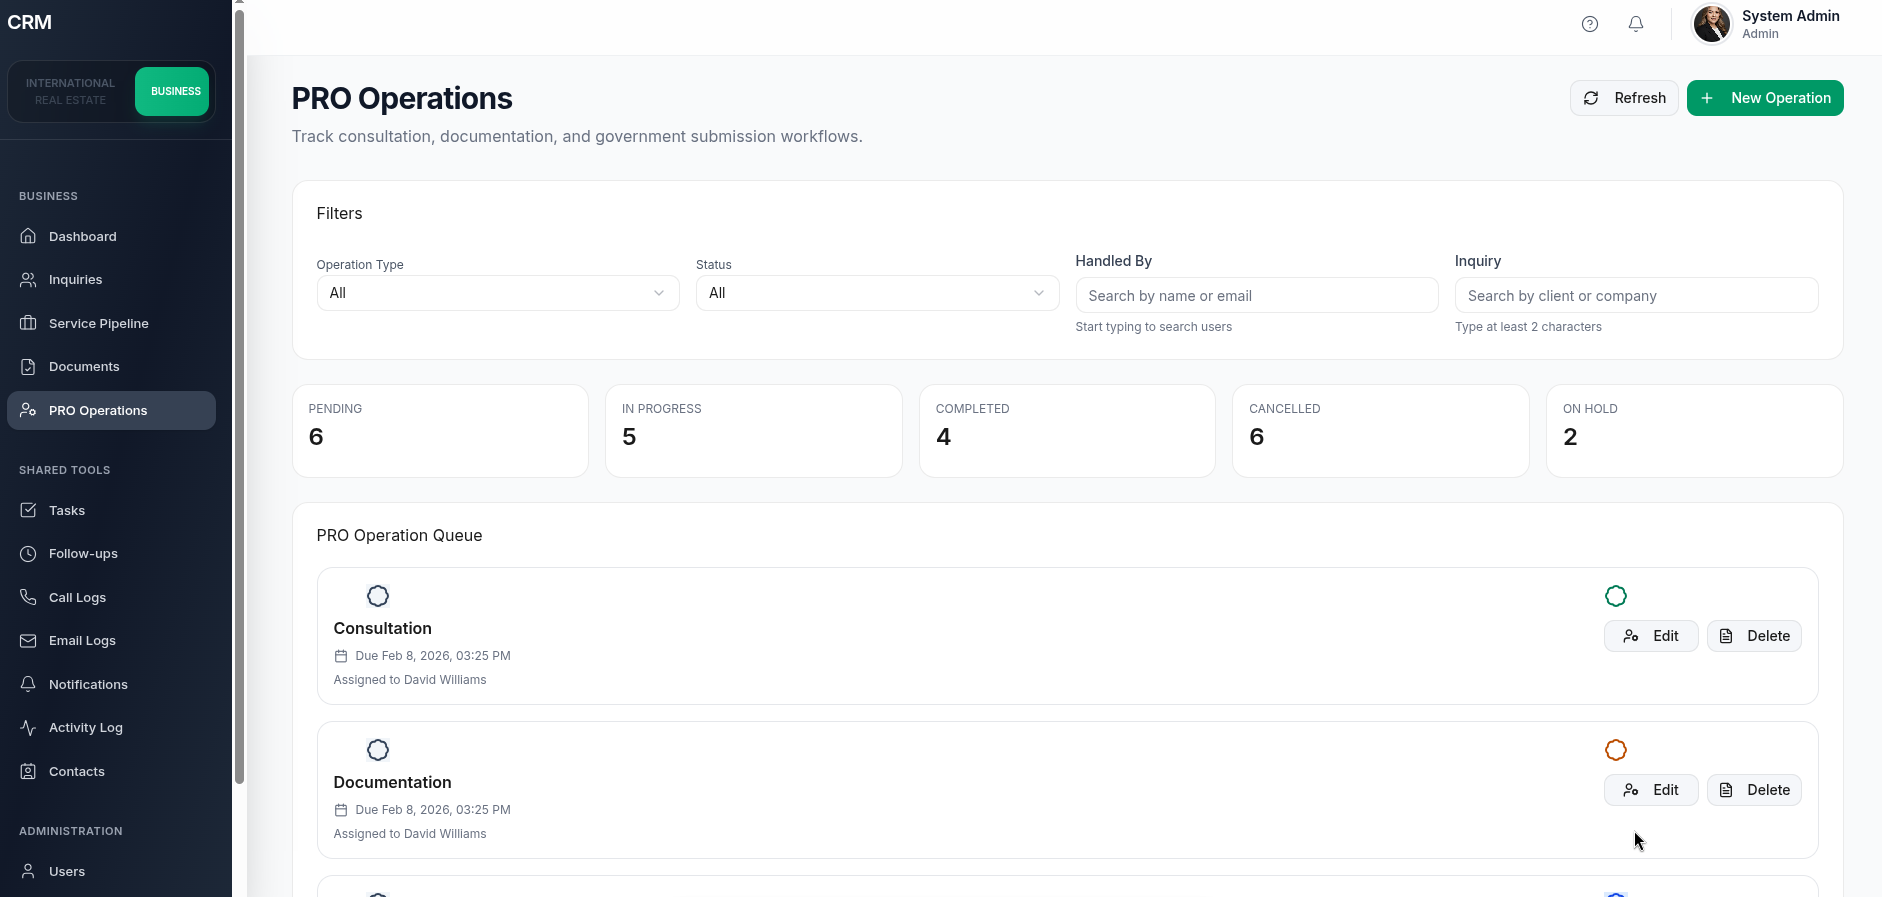Viewport: 1882px width, 897px height.
Task: Focus the Inquiry client search field
Action: point(1636,296)
